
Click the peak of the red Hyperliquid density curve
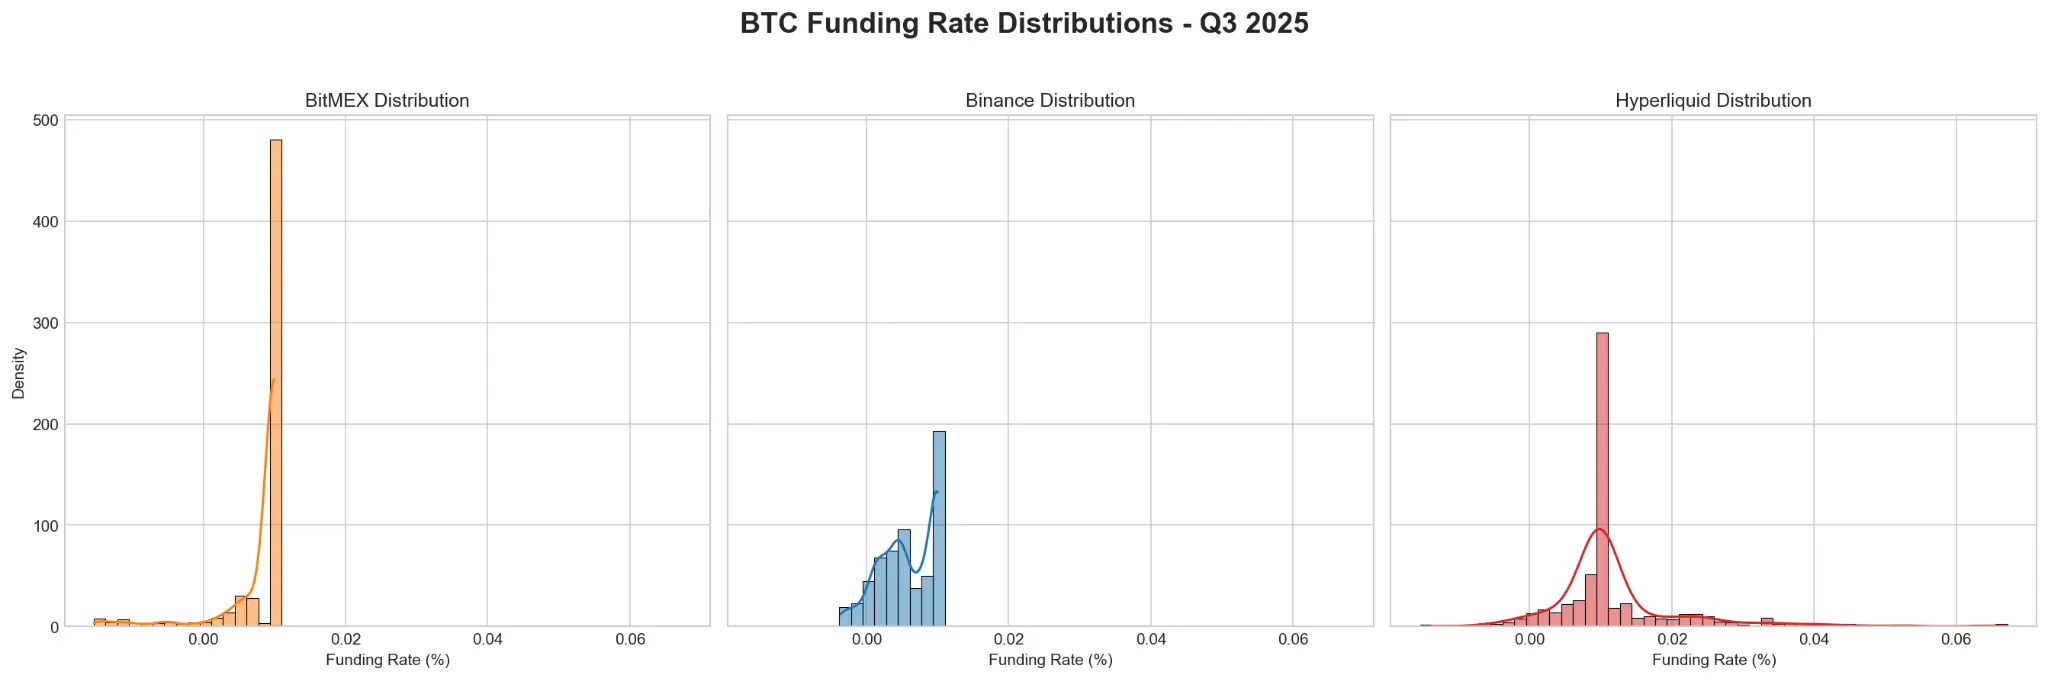(1598, 530)
